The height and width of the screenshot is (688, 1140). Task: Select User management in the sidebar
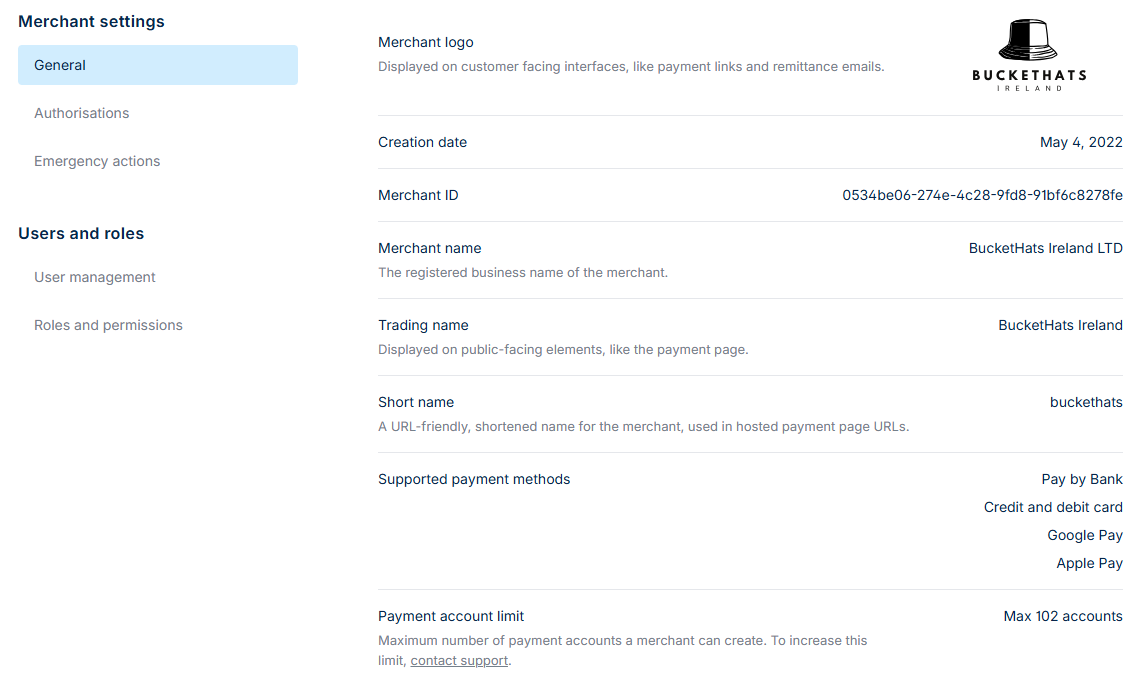click(x=95, y=277)
